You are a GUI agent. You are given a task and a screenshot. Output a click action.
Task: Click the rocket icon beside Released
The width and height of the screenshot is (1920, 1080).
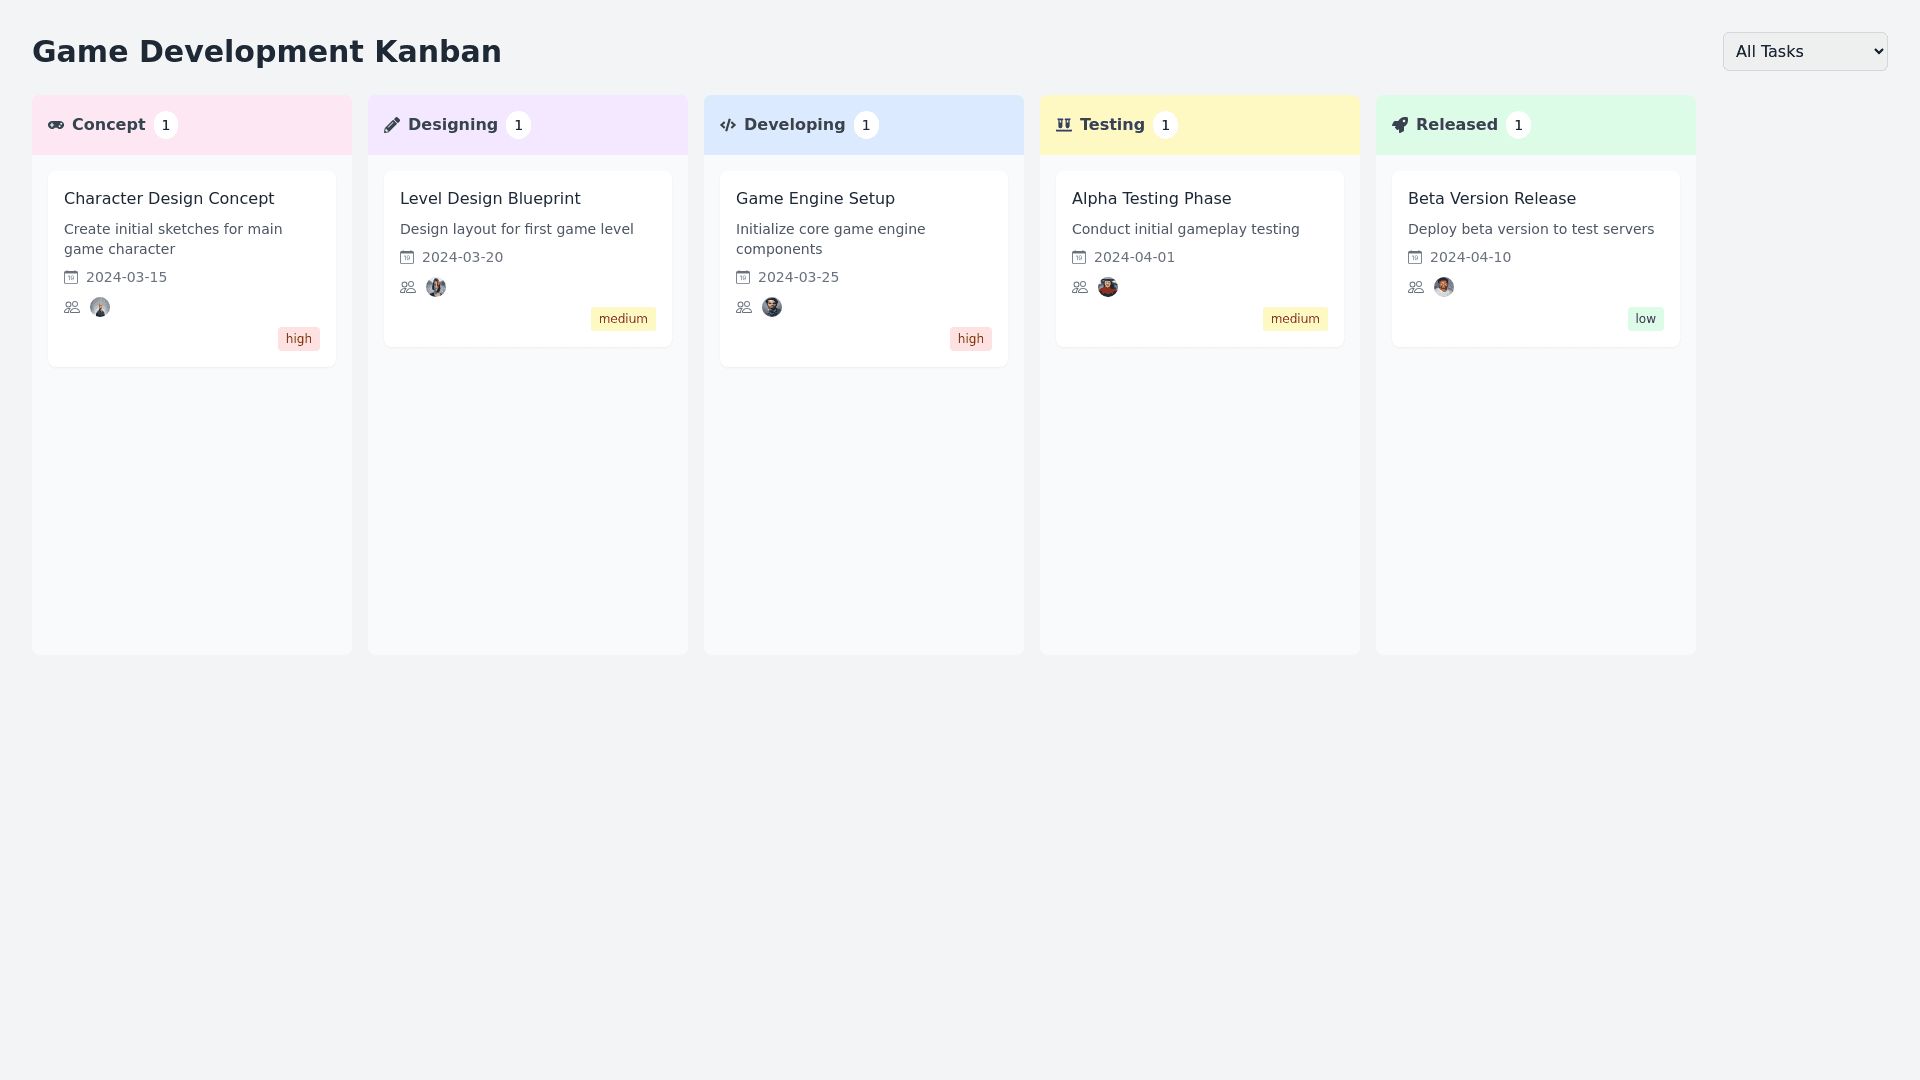tap(1400, 125)
